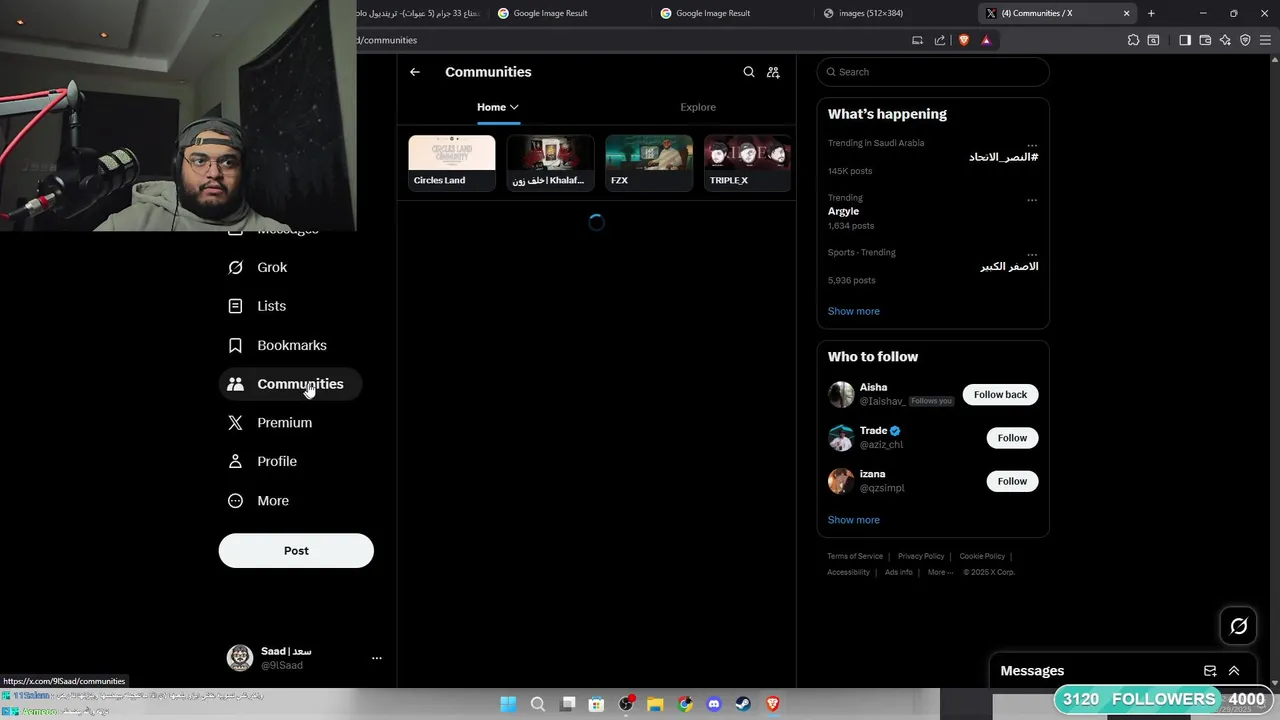The image size is (1280, 720).
Task: Go to Profile from the sidebar
Action: point(262,461)
